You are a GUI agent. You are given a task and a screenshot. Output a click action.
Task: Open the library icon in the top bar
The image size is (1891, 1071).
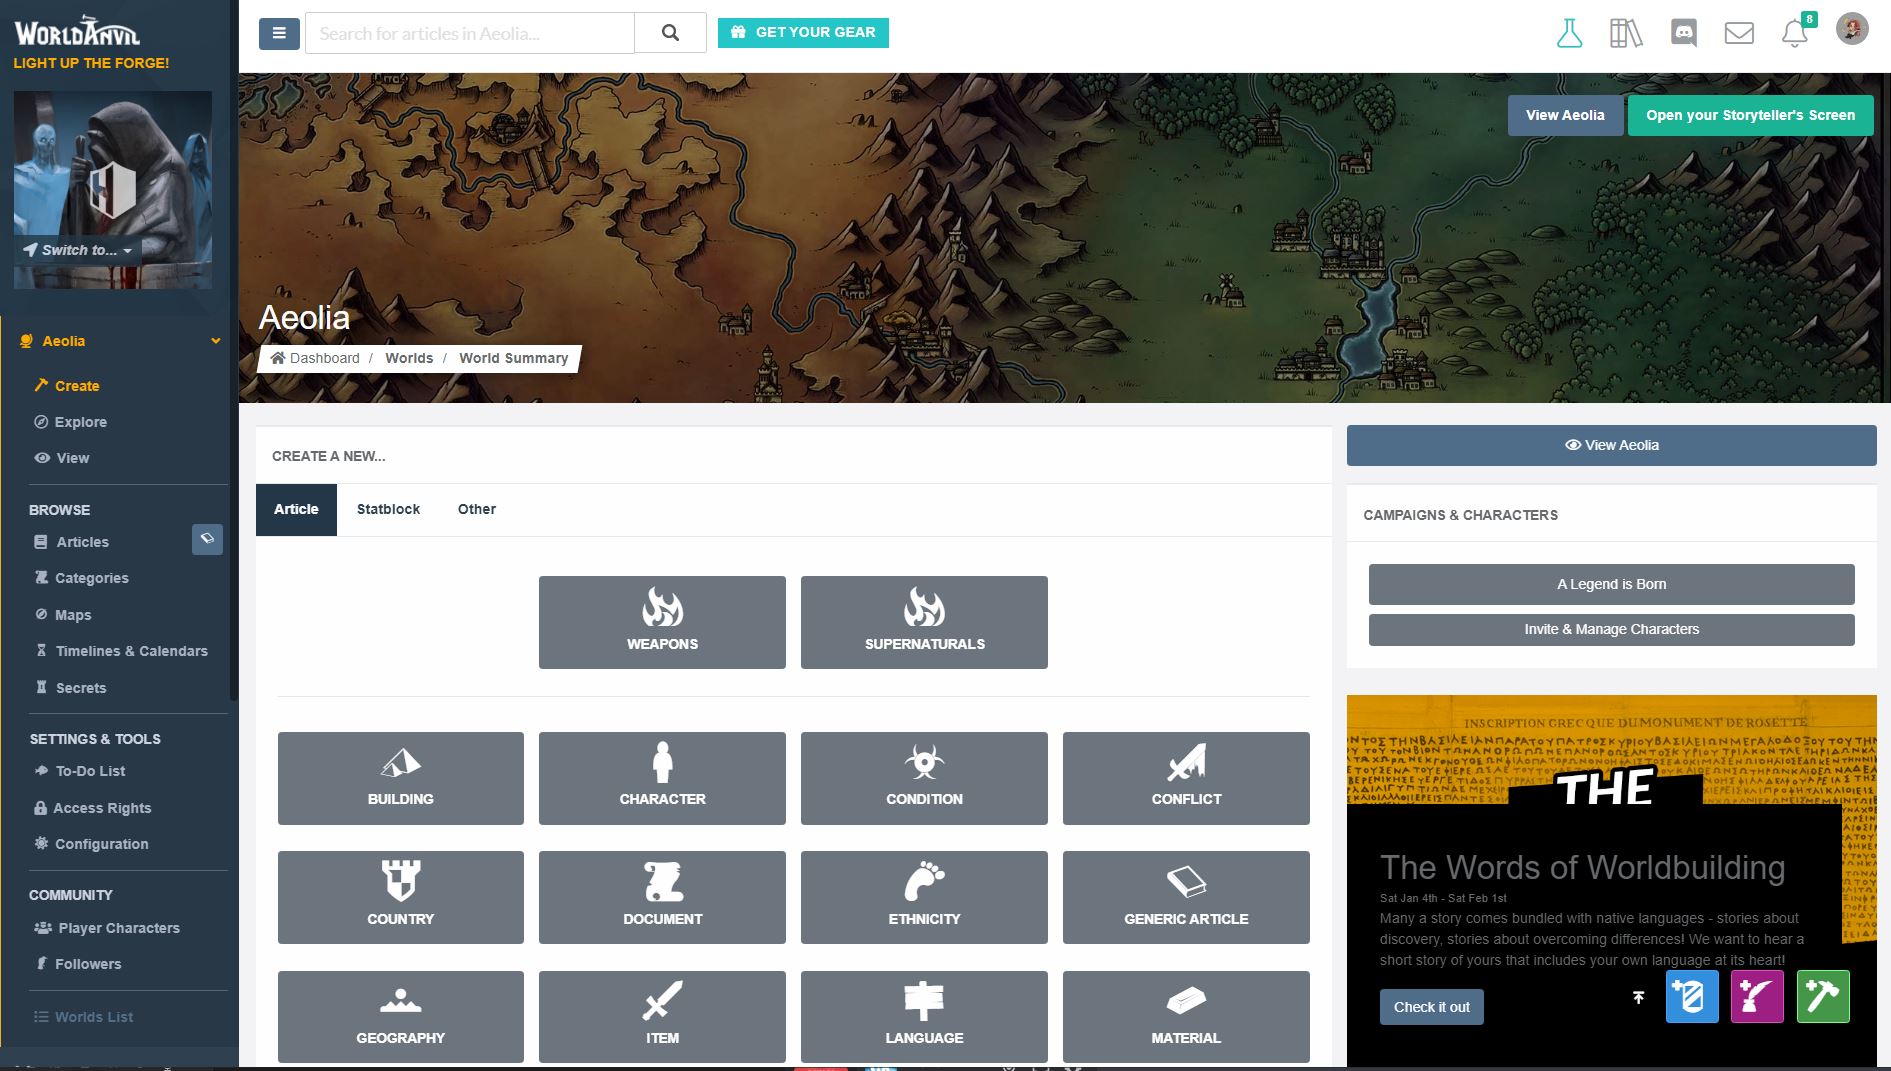1625,32
